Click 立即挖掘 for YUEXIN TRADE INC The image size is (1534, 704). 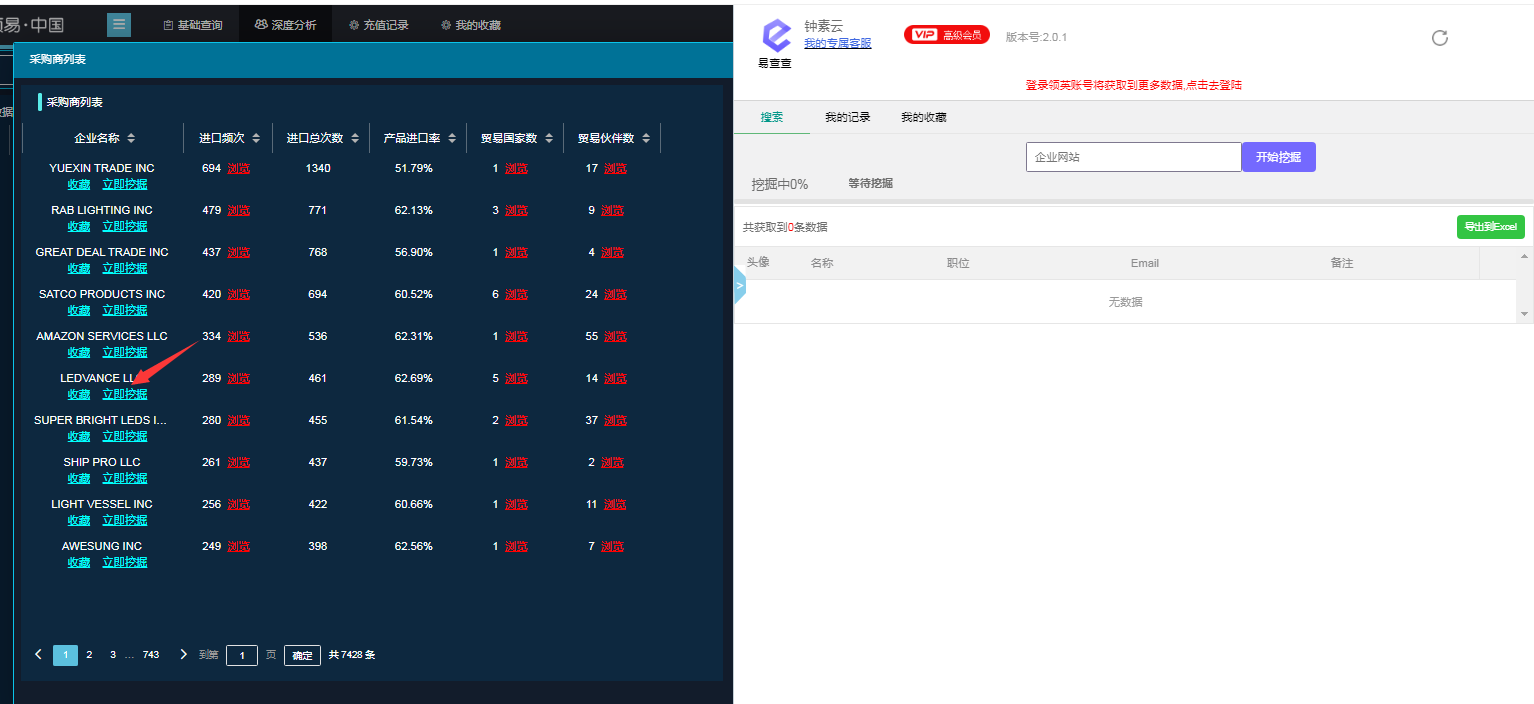[x=125, y=184]
